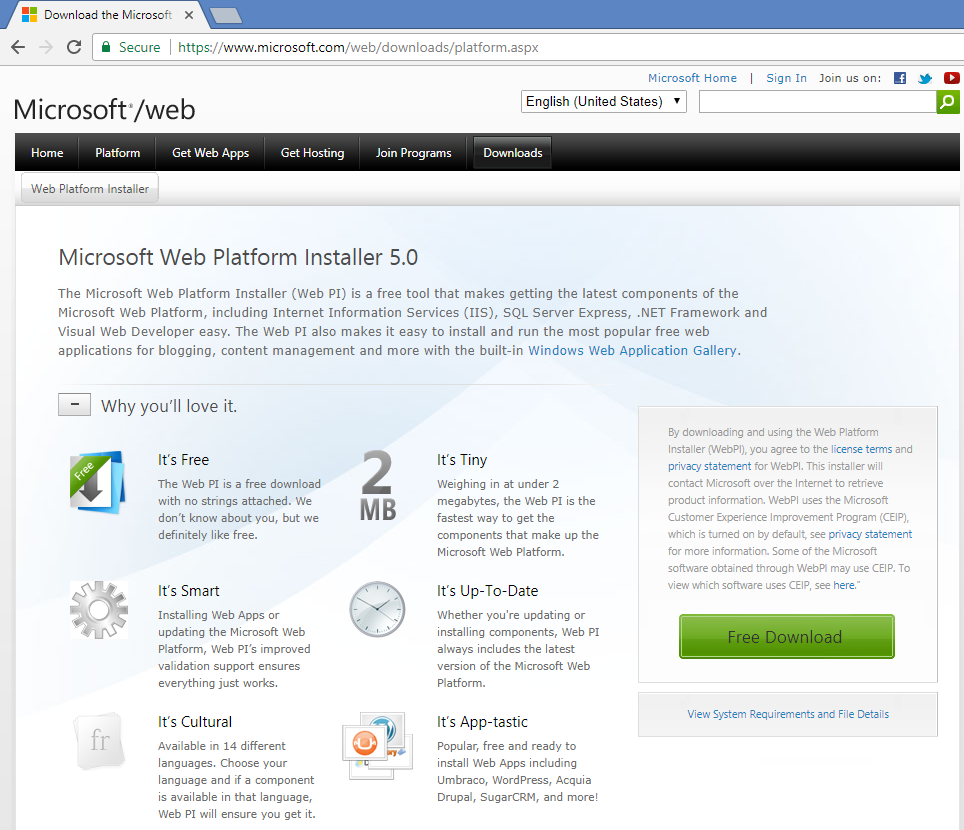The width and height of the screenshot is (964, 830).
Task: Click the Sign In link
Action: tap(786, 78)
